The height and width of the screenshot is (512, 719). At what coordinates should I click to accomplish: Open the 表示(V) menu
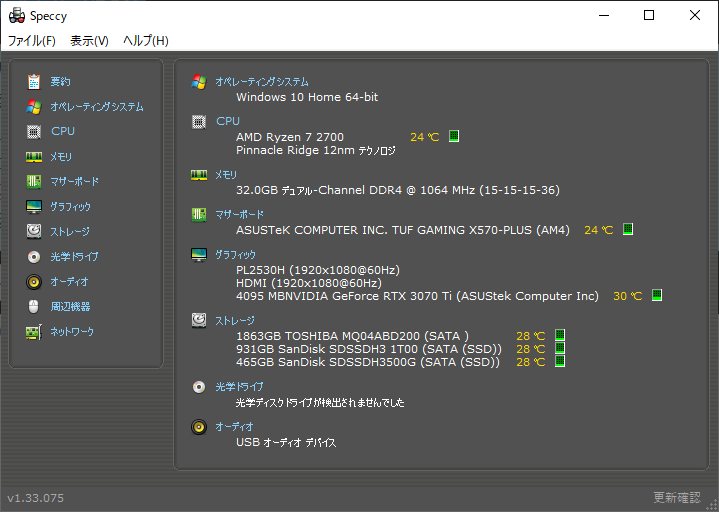click(89, 41)
